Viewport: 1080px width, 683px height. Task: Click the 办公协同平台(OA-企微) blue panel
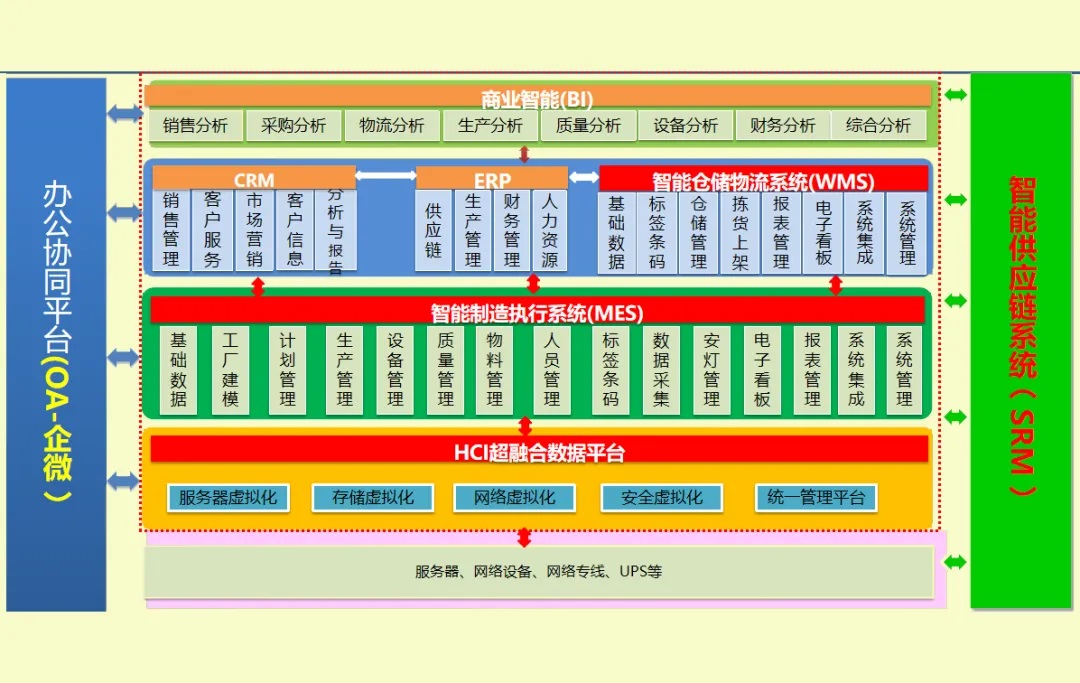(x=56, y=344)
